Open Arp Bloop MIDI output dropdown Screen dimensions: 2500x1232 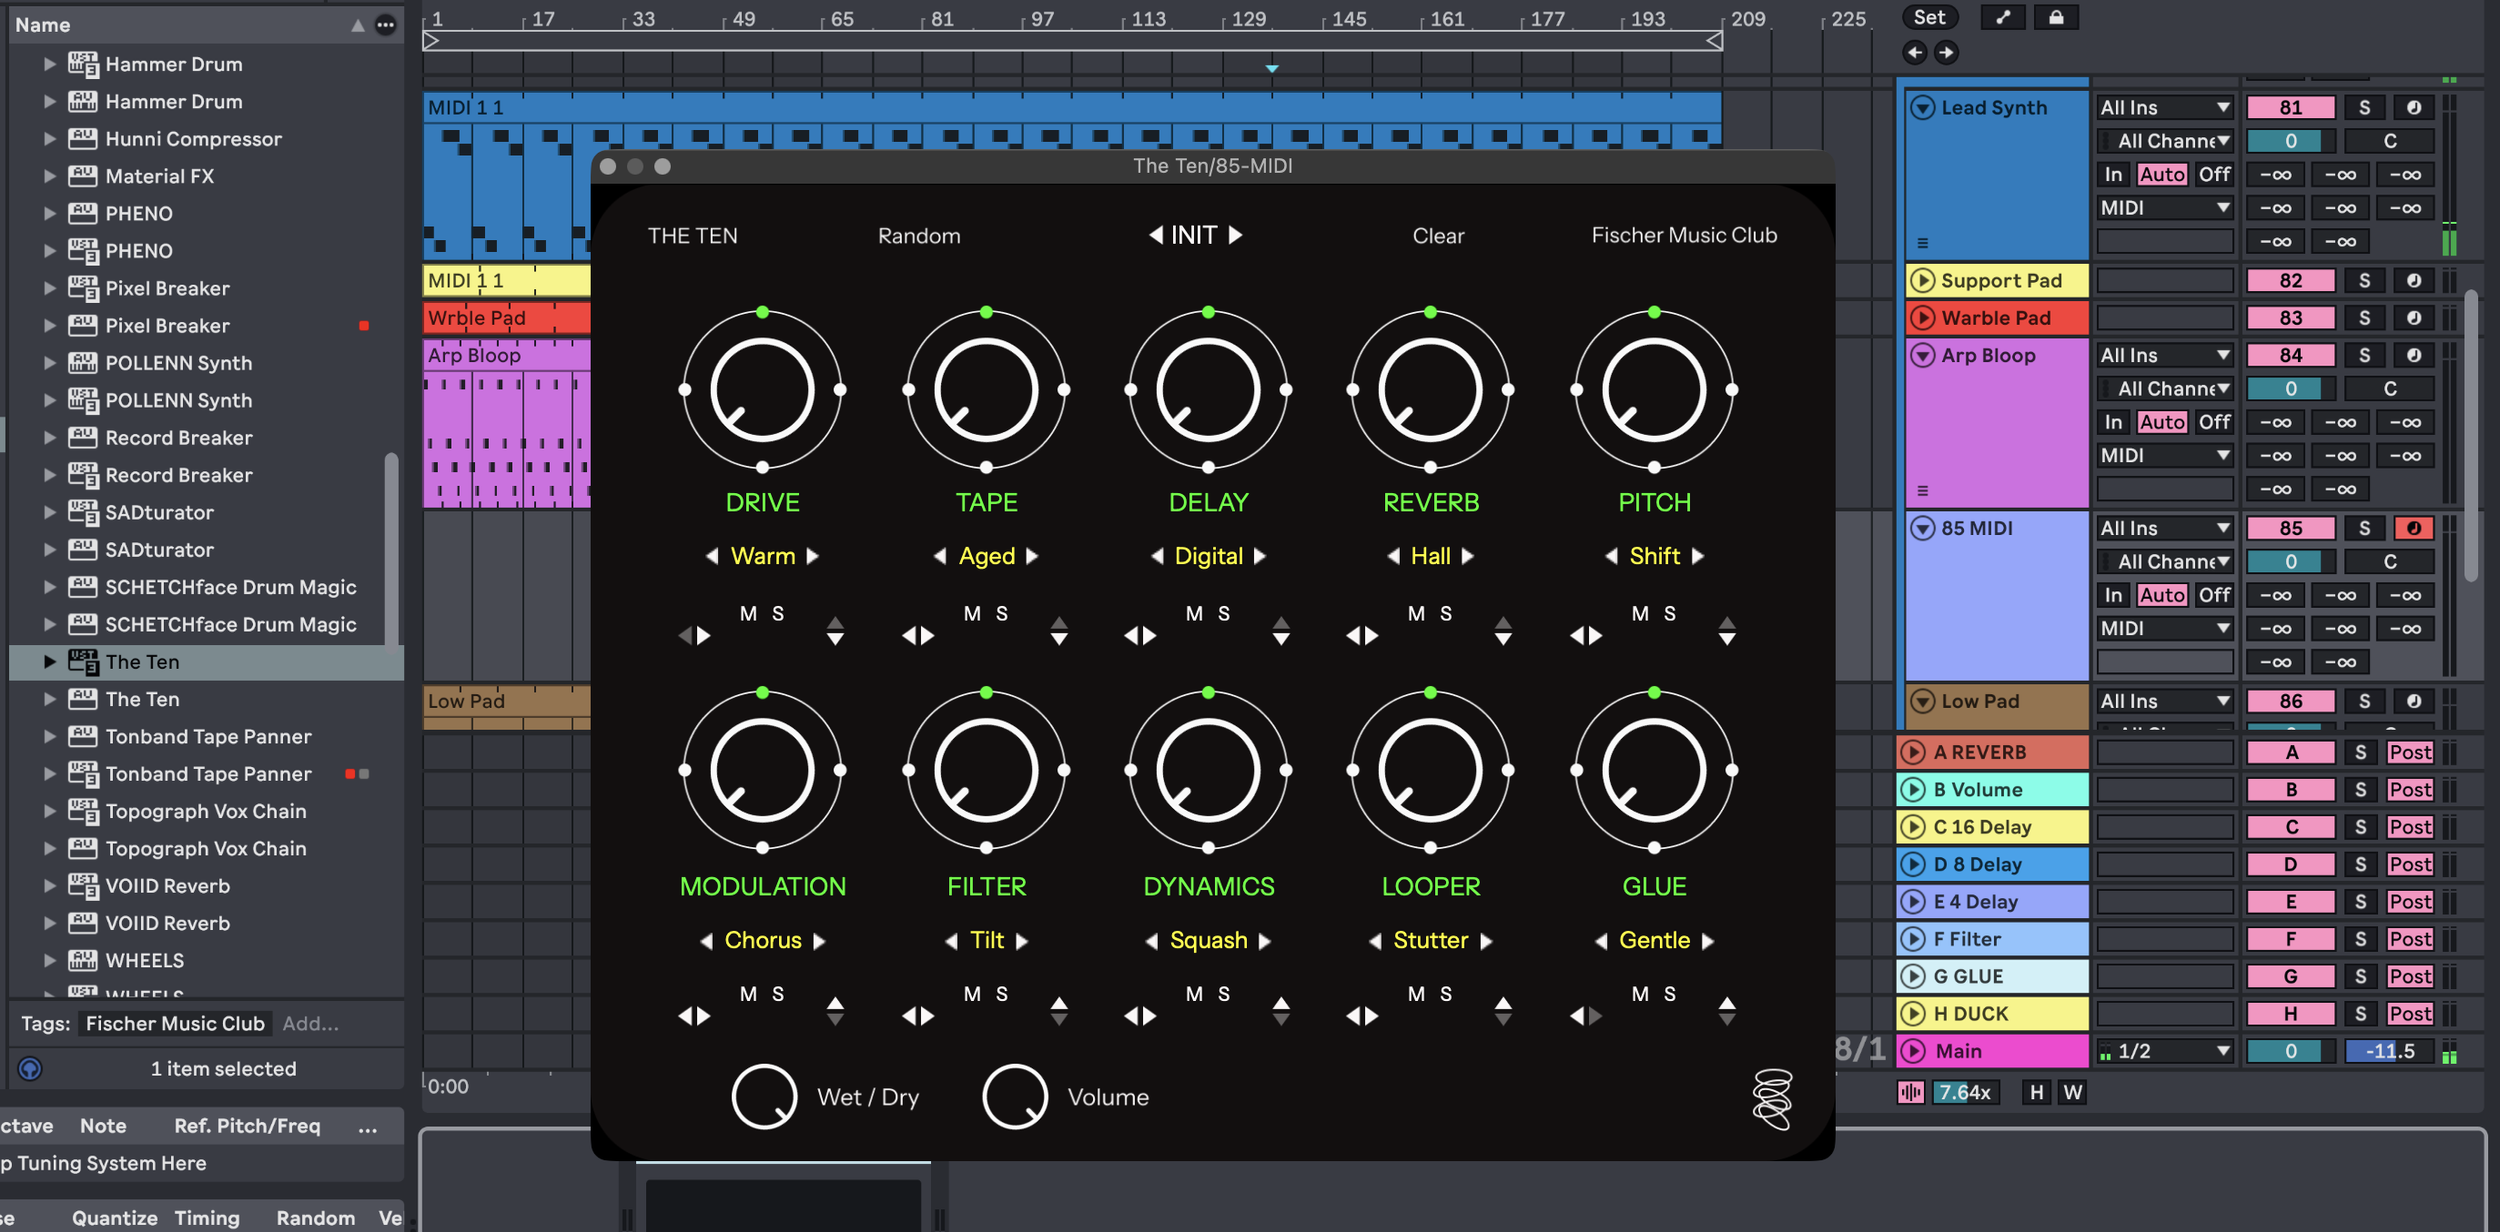pyautogui.click(x=2165, y=456)
